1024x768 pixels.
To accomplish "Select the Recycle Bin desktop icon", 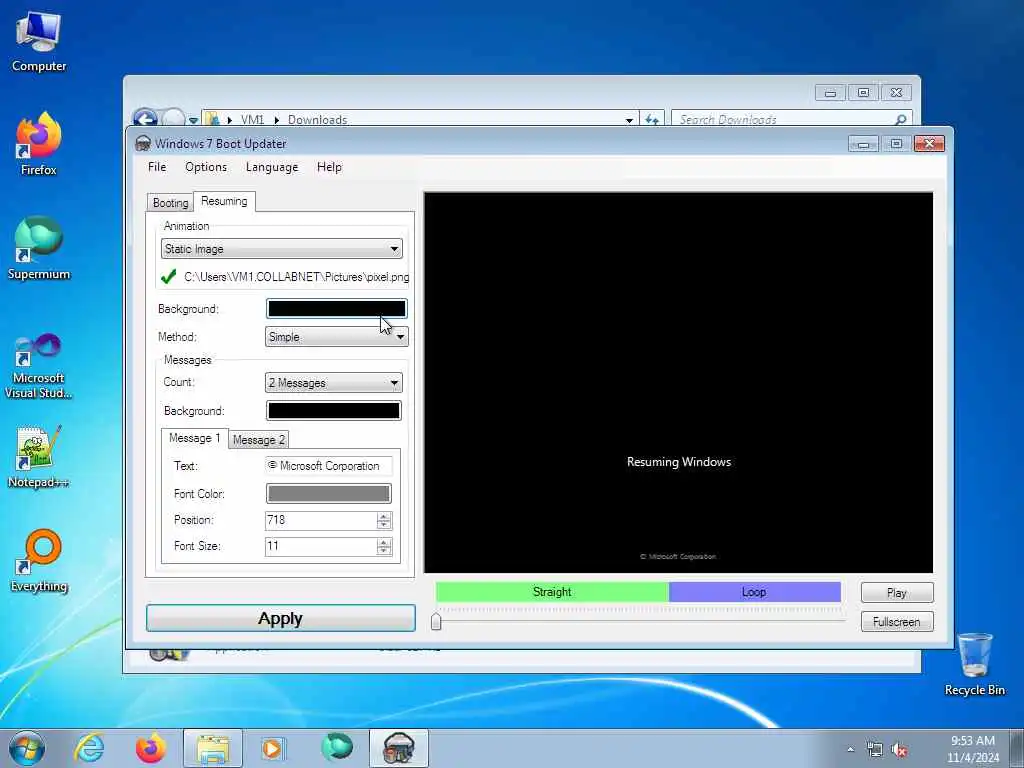I will click(x=974, y=664).
